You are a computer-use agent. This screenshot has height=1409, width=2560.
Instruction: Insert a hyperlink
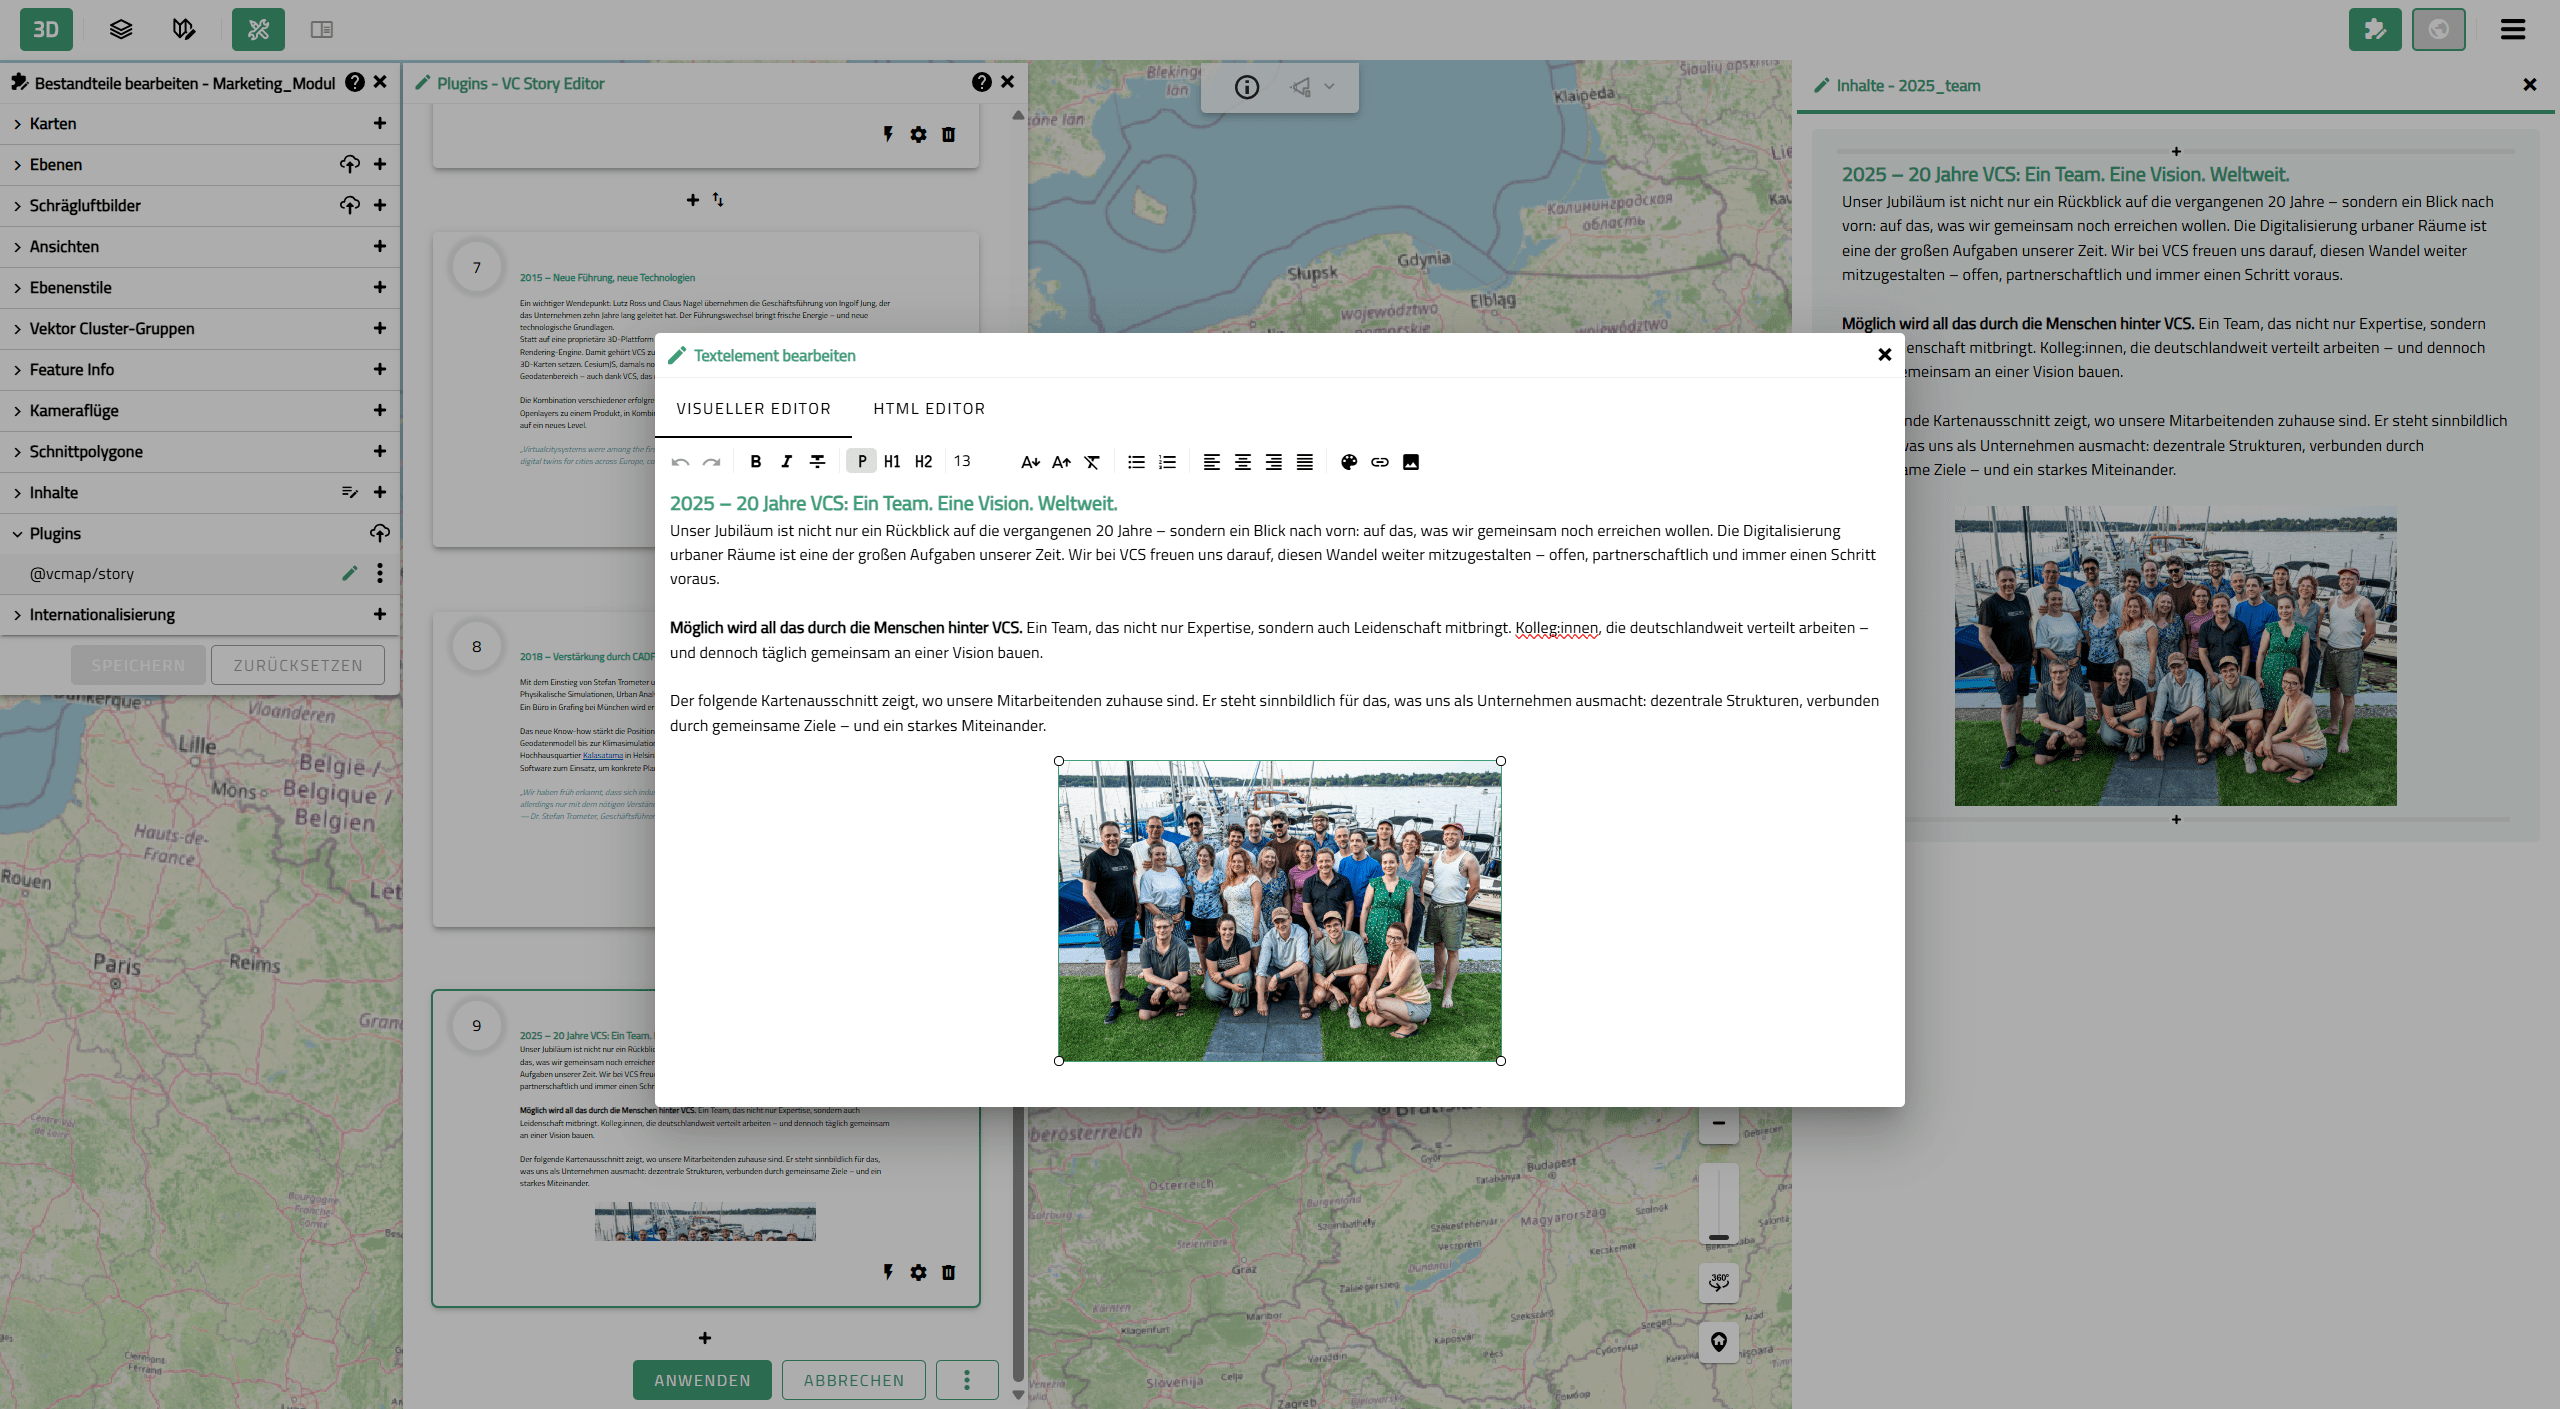(1380, 461)
